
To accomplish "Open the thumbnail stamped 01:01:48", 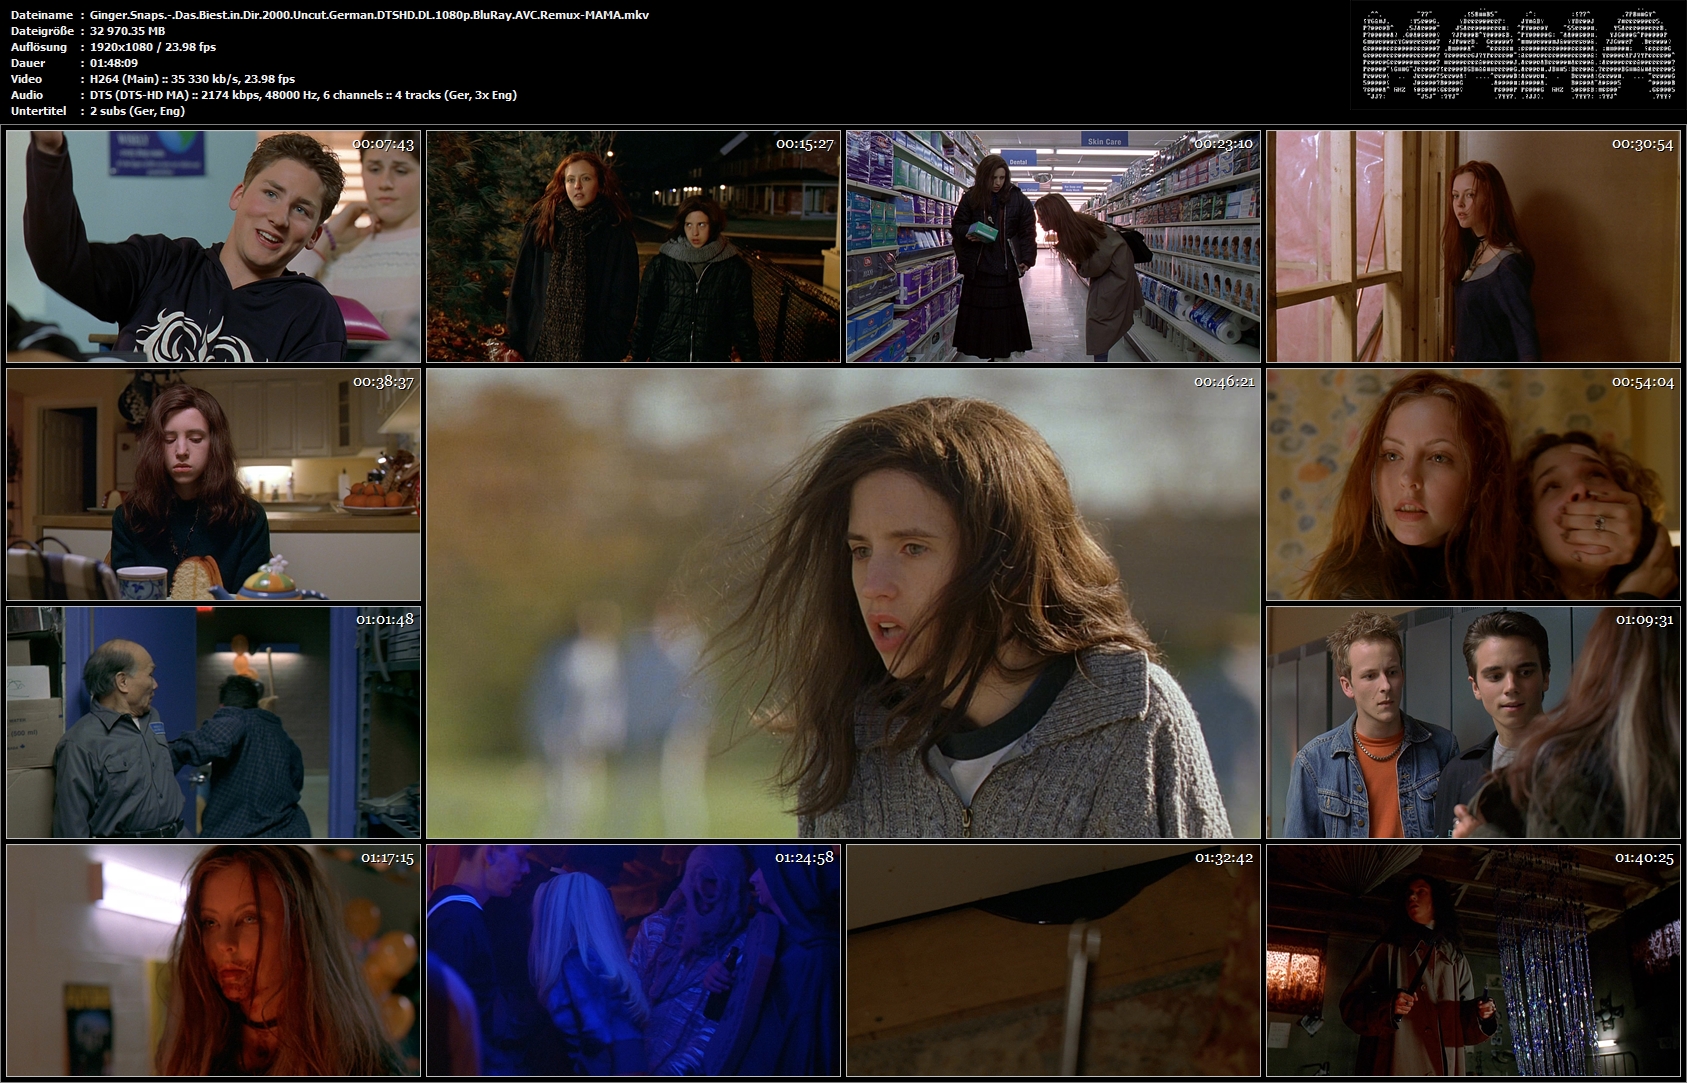I will [213, 722].
